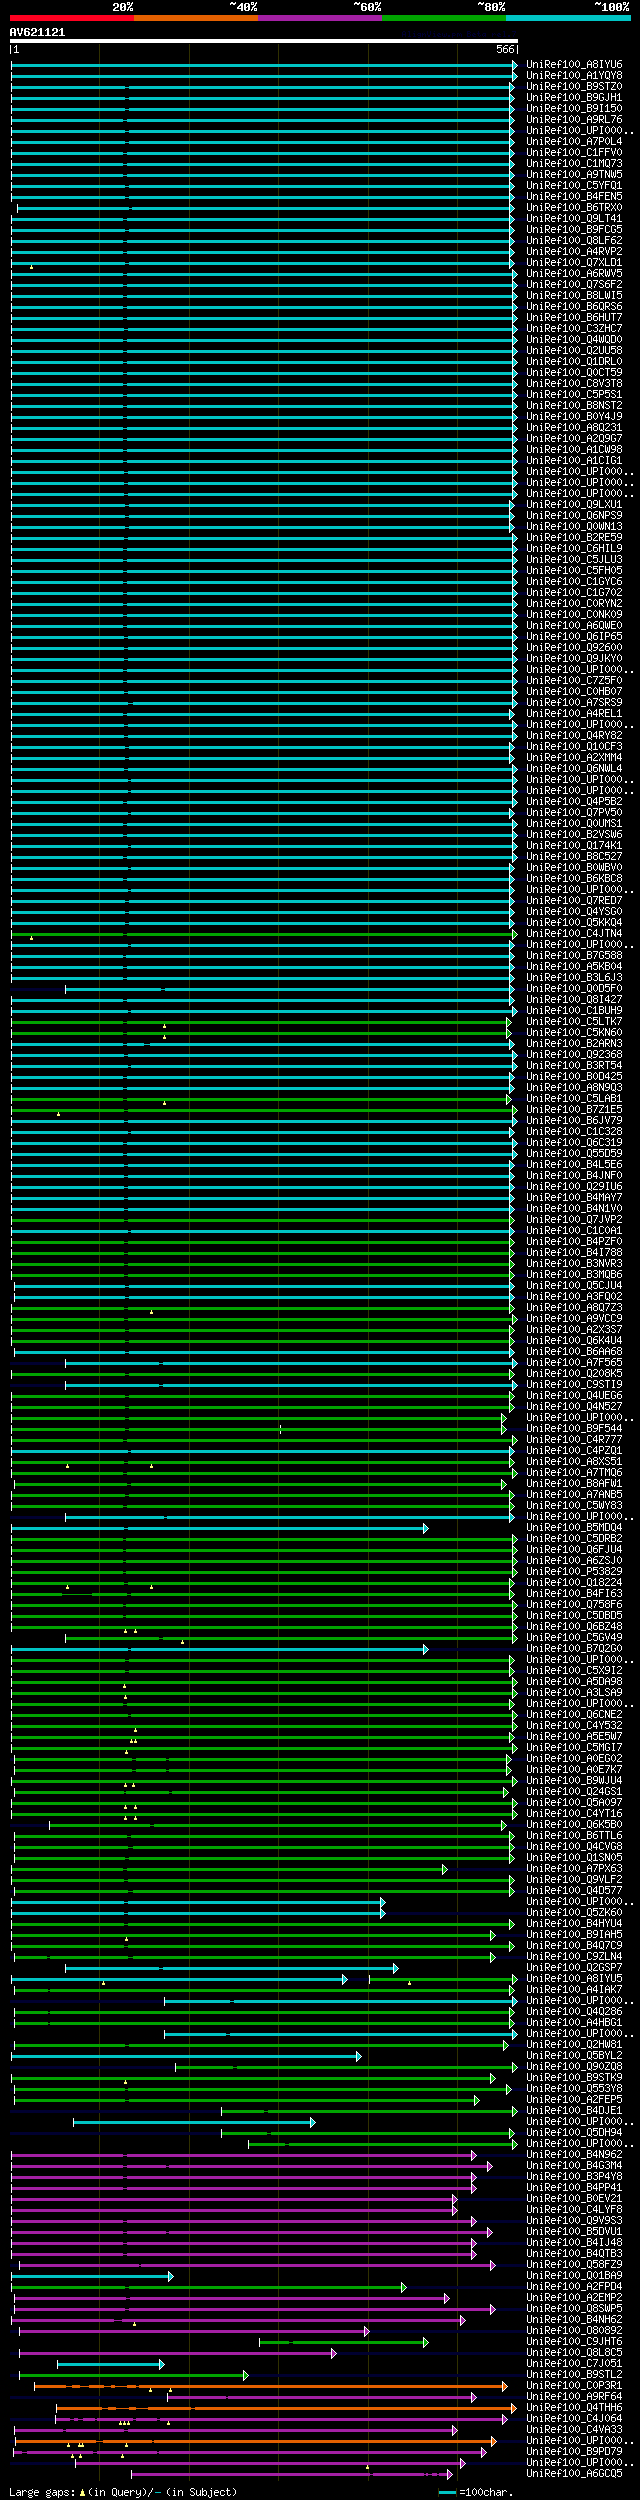Select the UniRef100_C1MQ73 label
The image size is (640, 2500).
coord(574,163)
